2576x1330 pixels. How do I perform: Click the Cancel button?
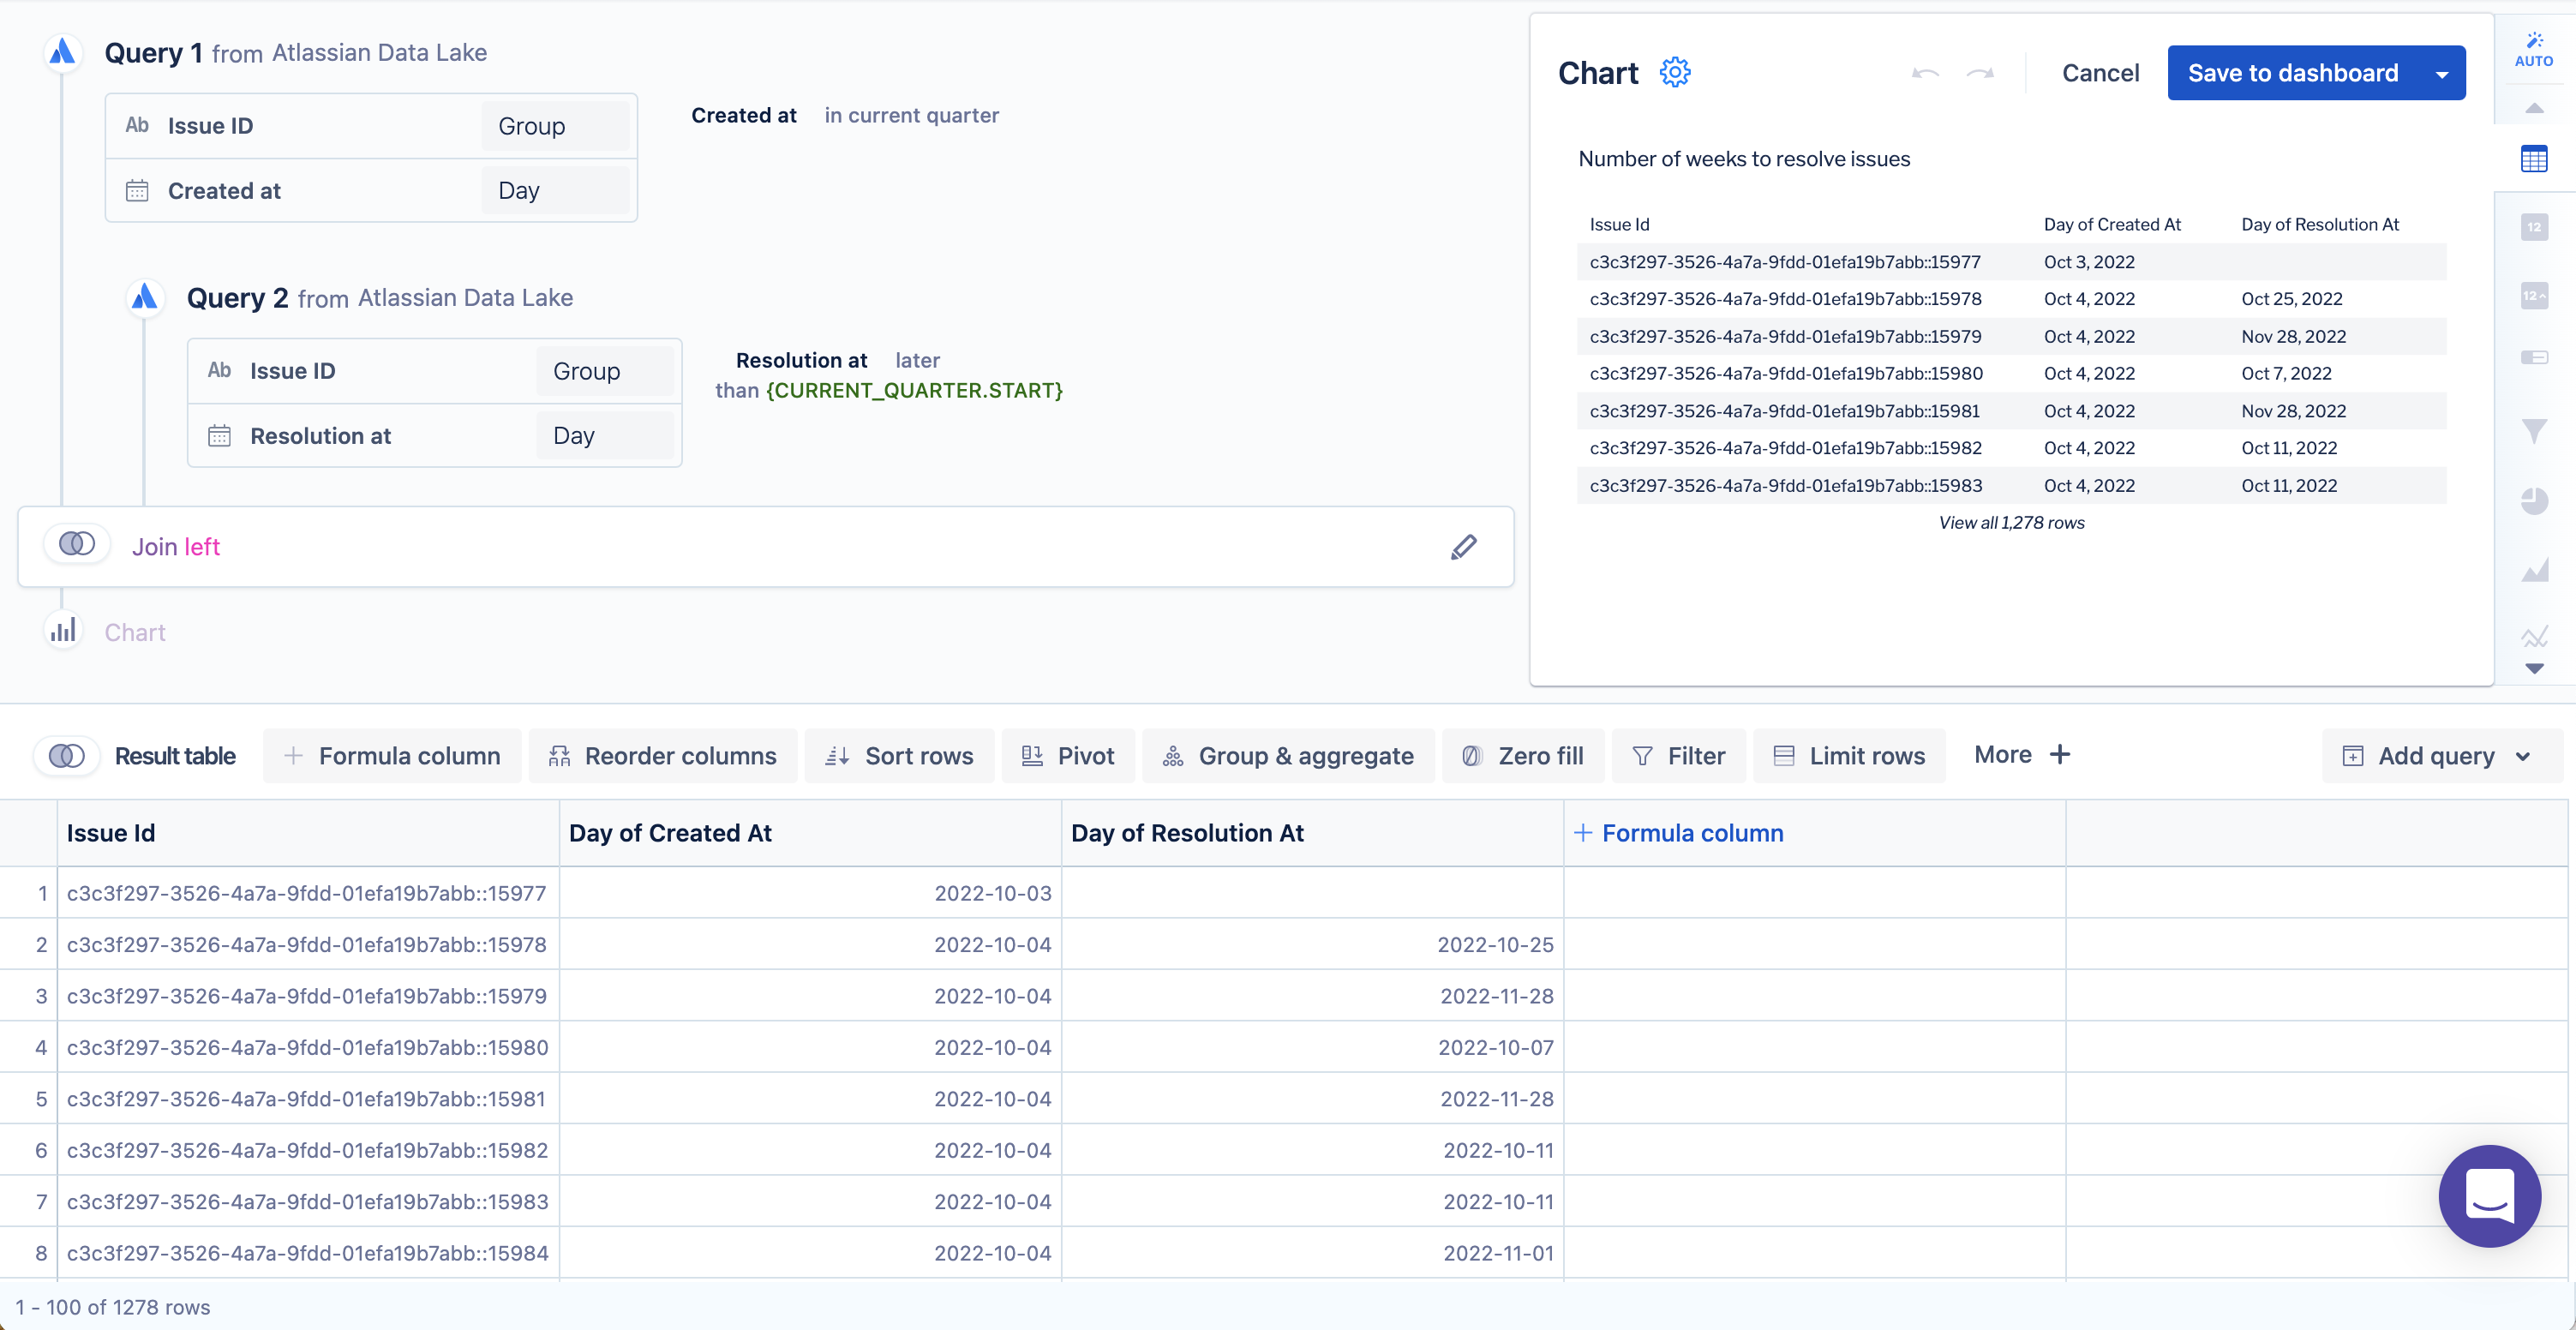[x=2100, y=73]
